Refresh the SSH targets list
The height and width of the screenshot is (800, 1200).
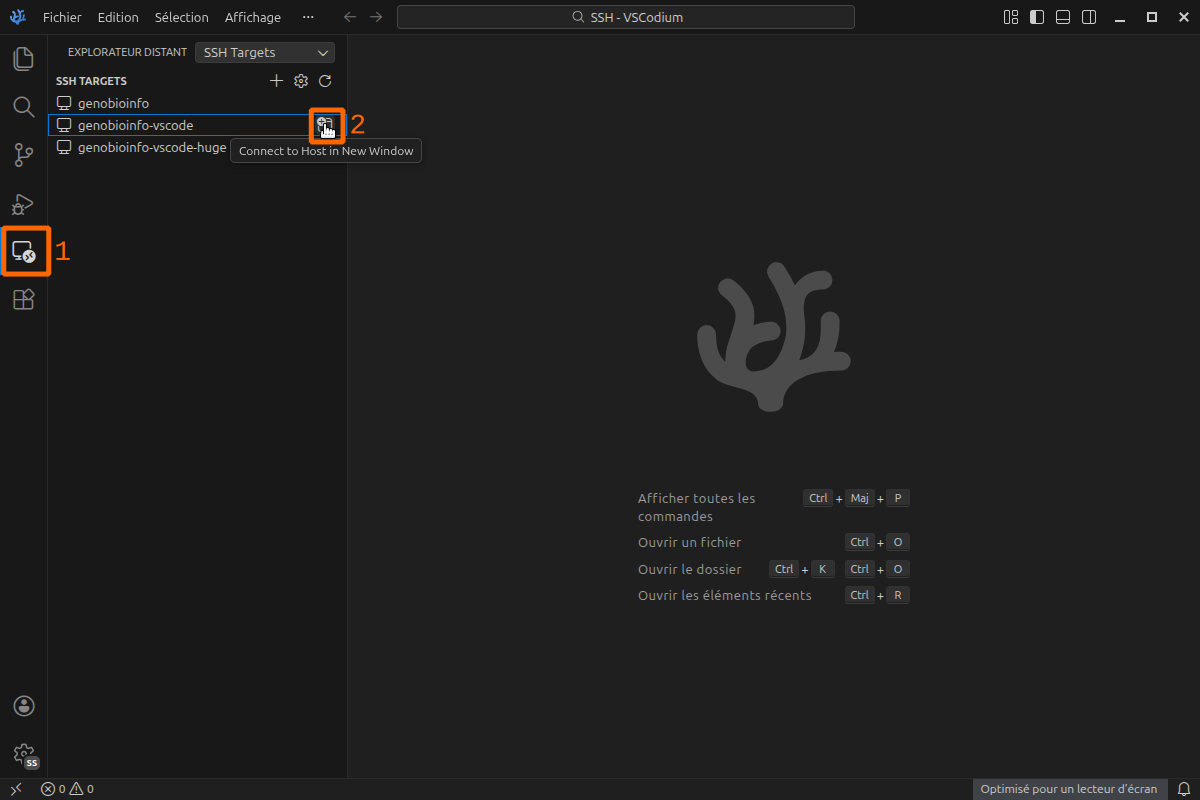coord(325,81)
